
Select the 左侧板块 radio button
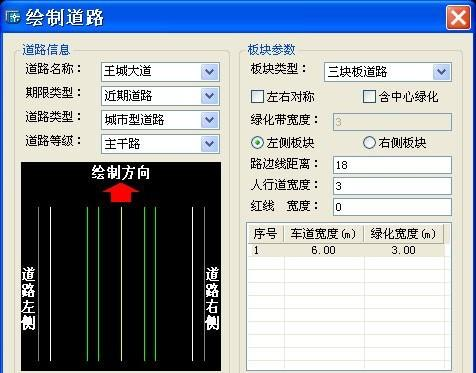tap(257, 143)
